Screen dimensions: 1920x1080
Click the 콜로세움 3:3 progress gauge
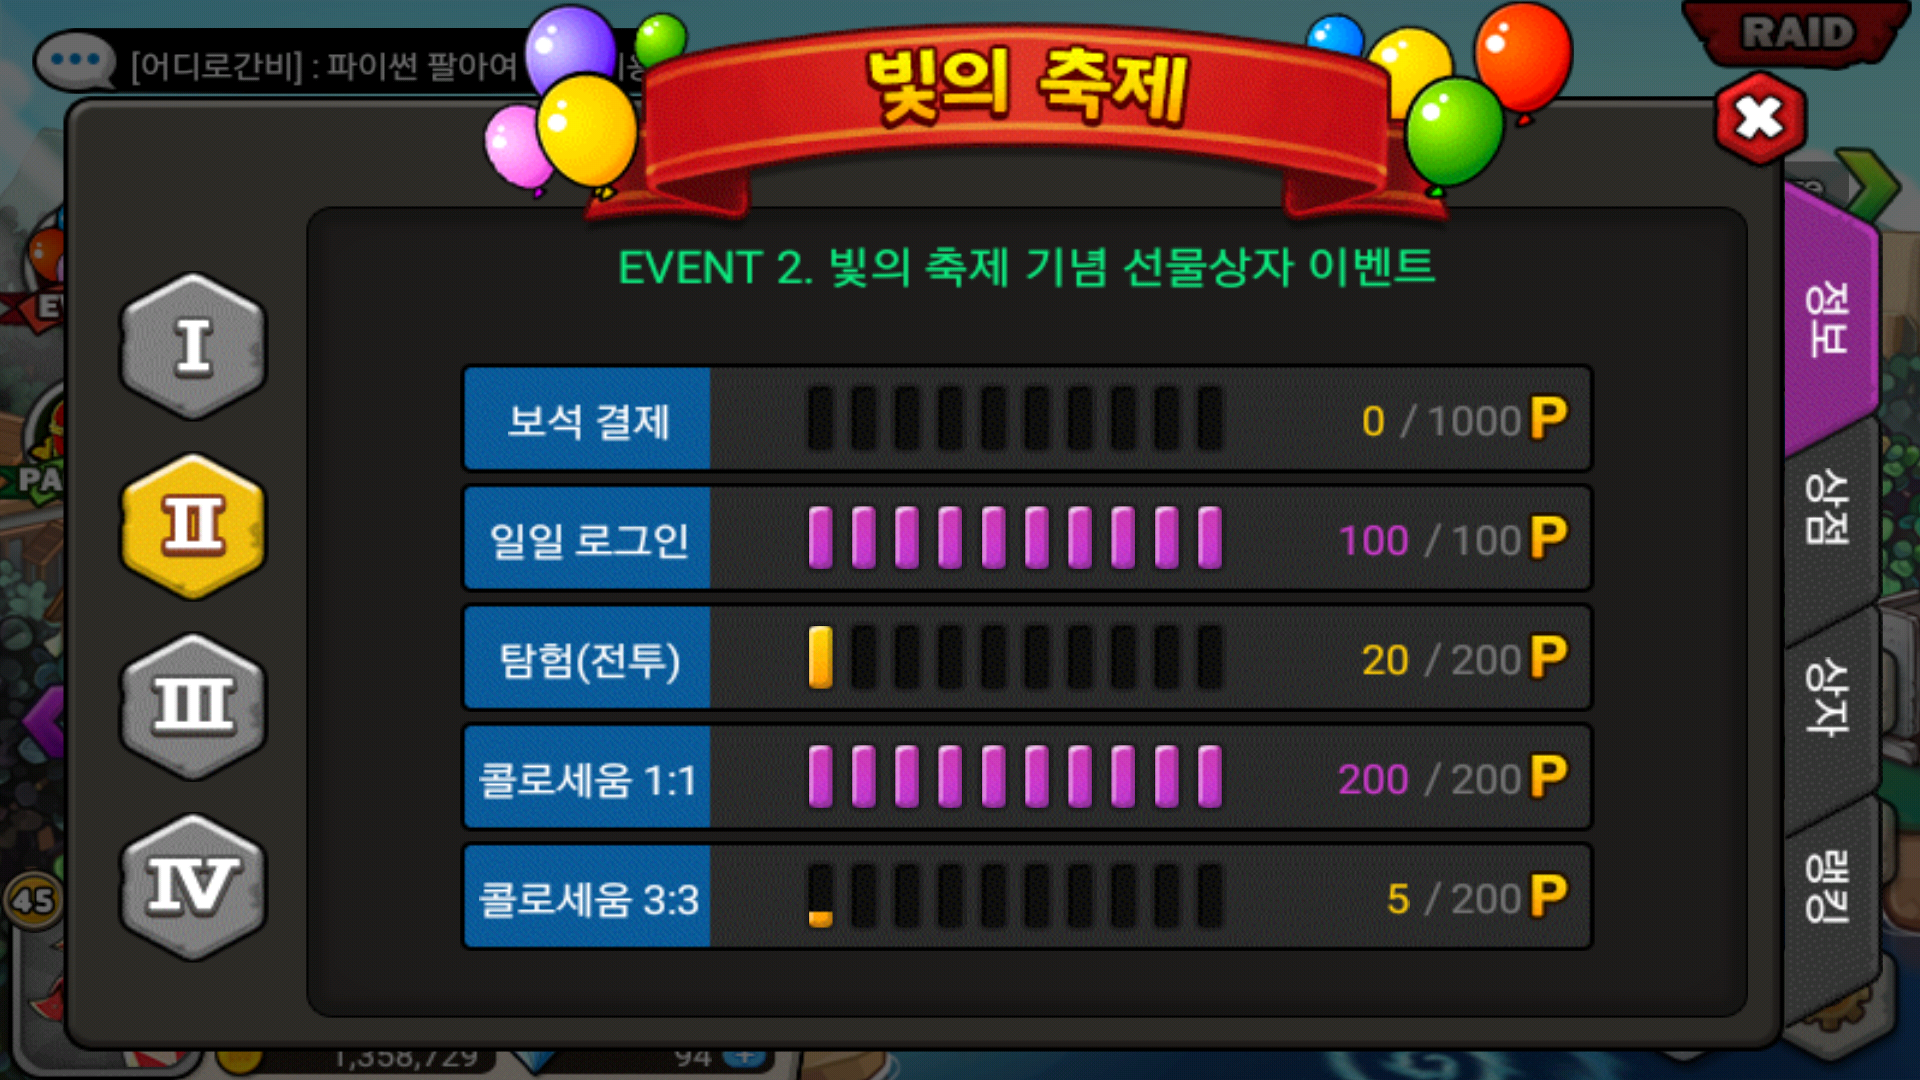pos(1015,897)
